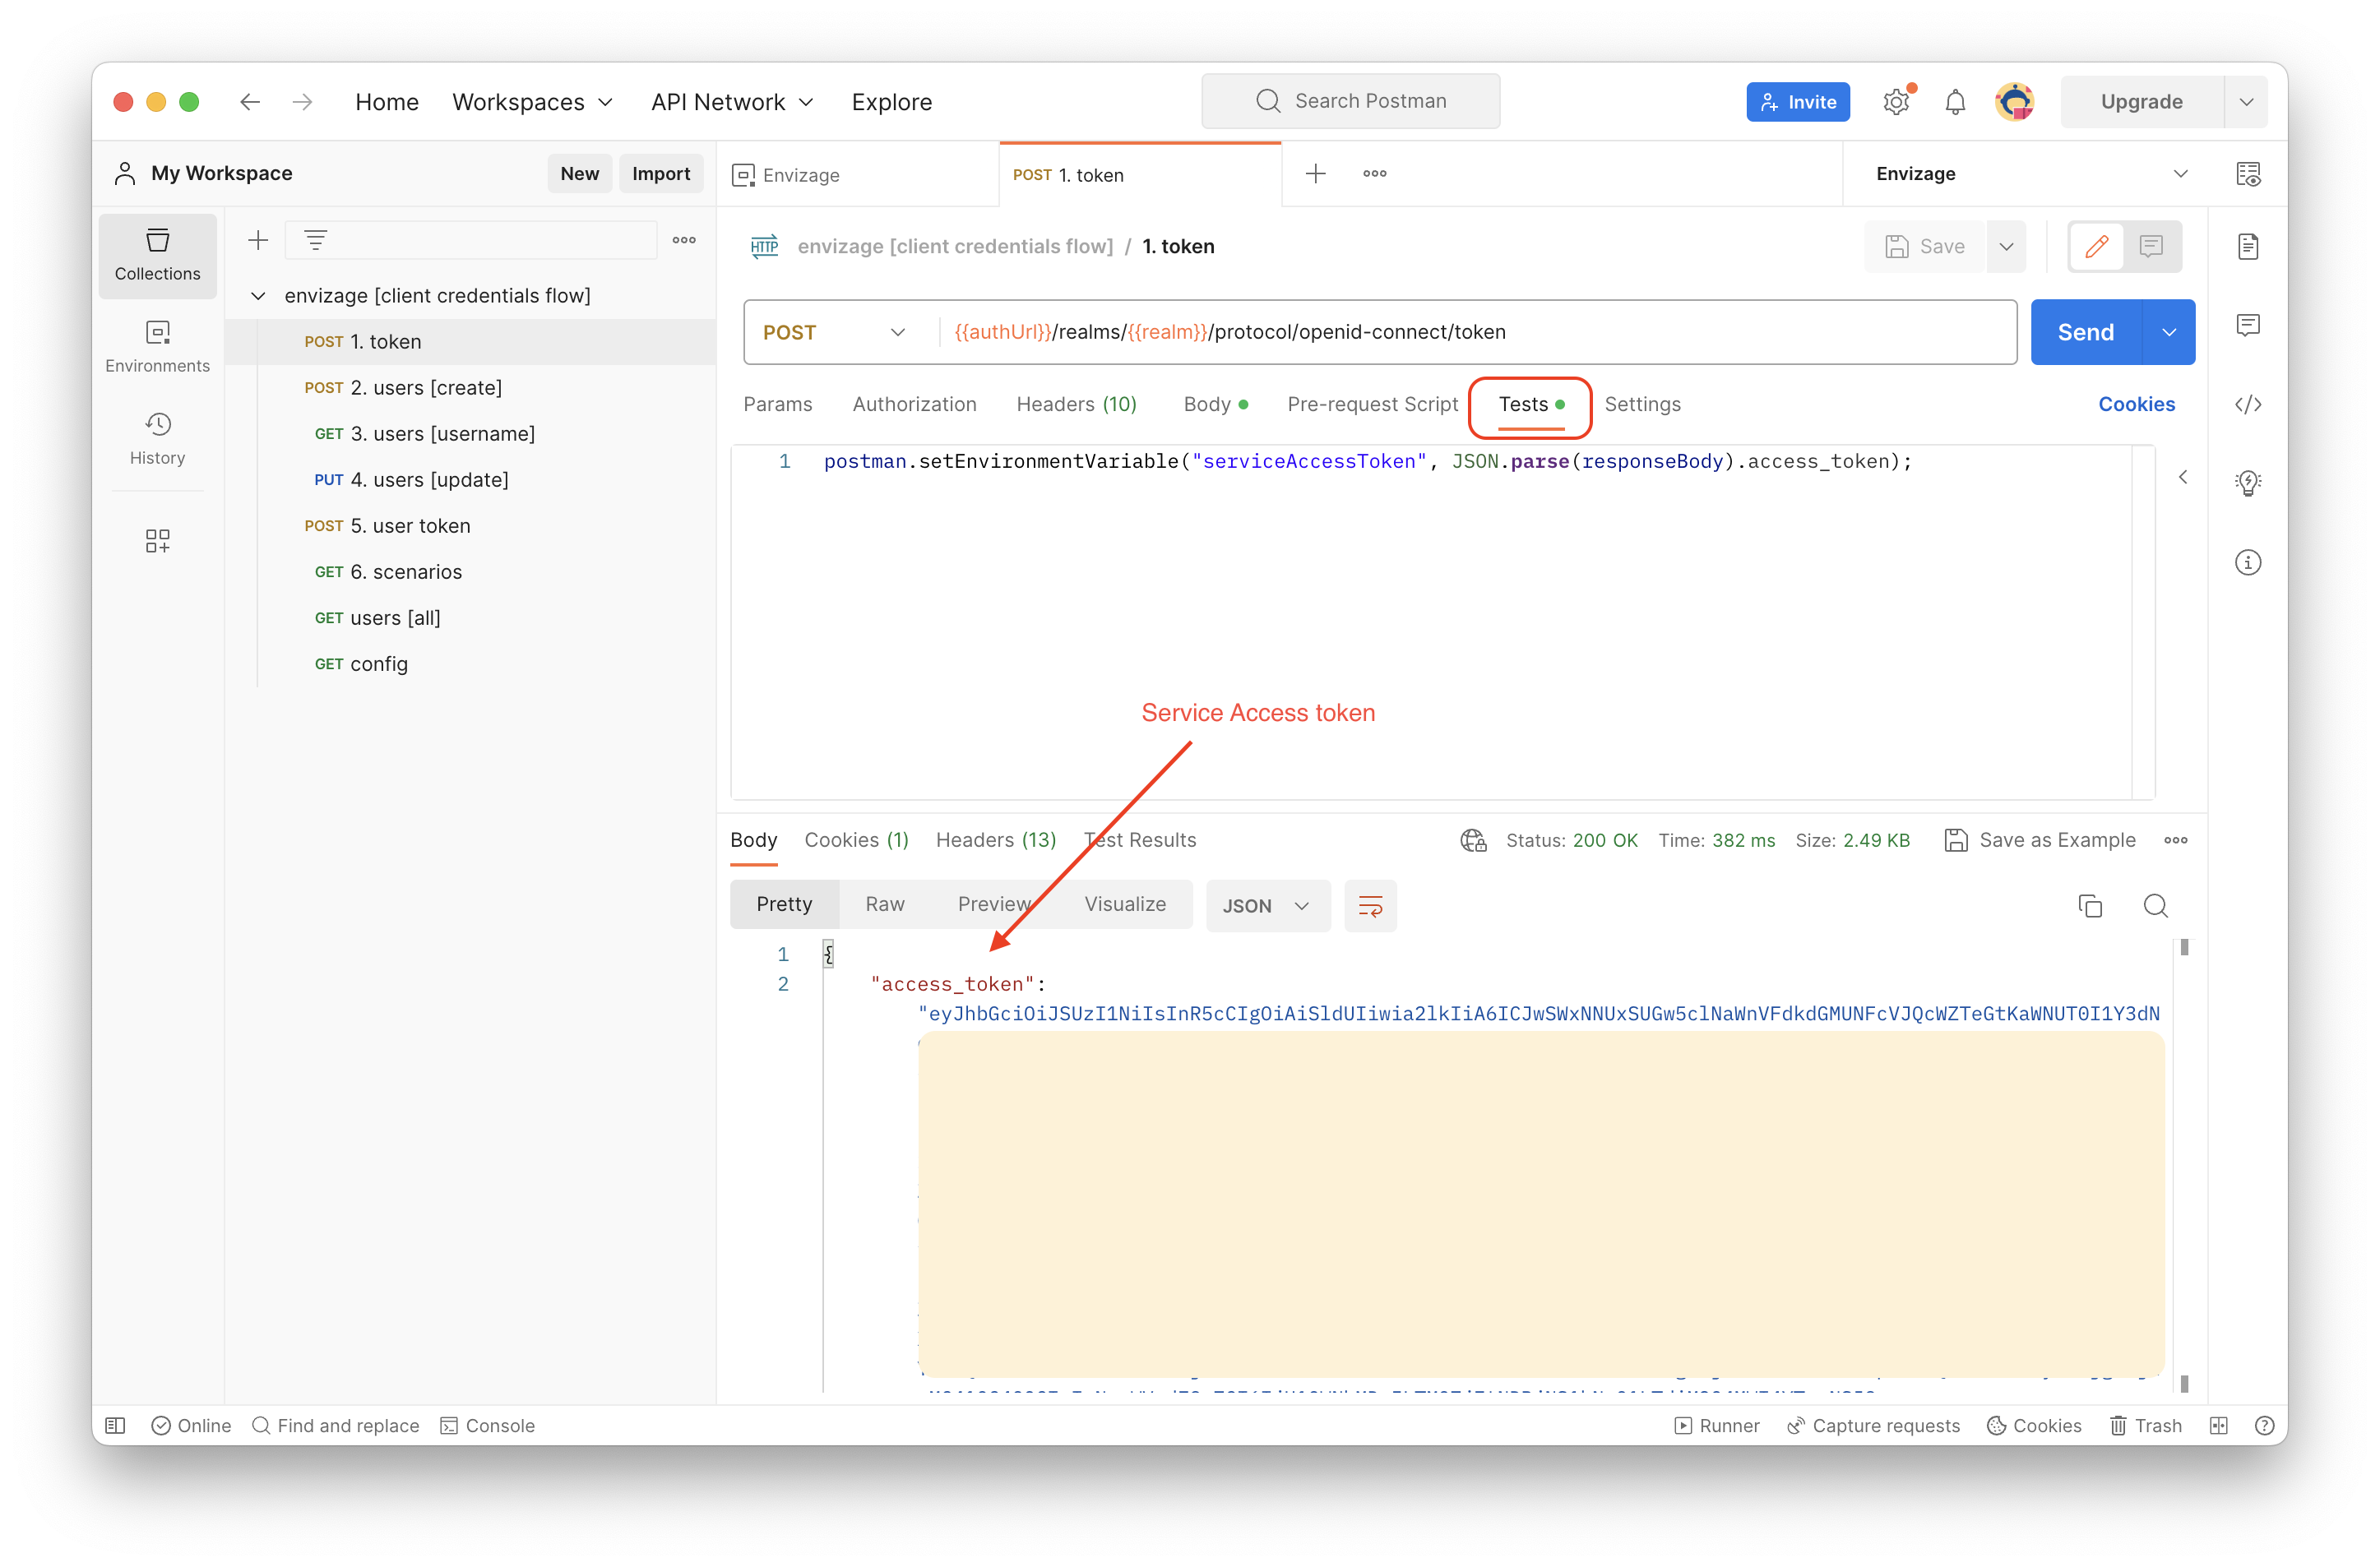2380x1567 pixels.
Task: Open the network information globe icon
Action: pos(1473,840)
